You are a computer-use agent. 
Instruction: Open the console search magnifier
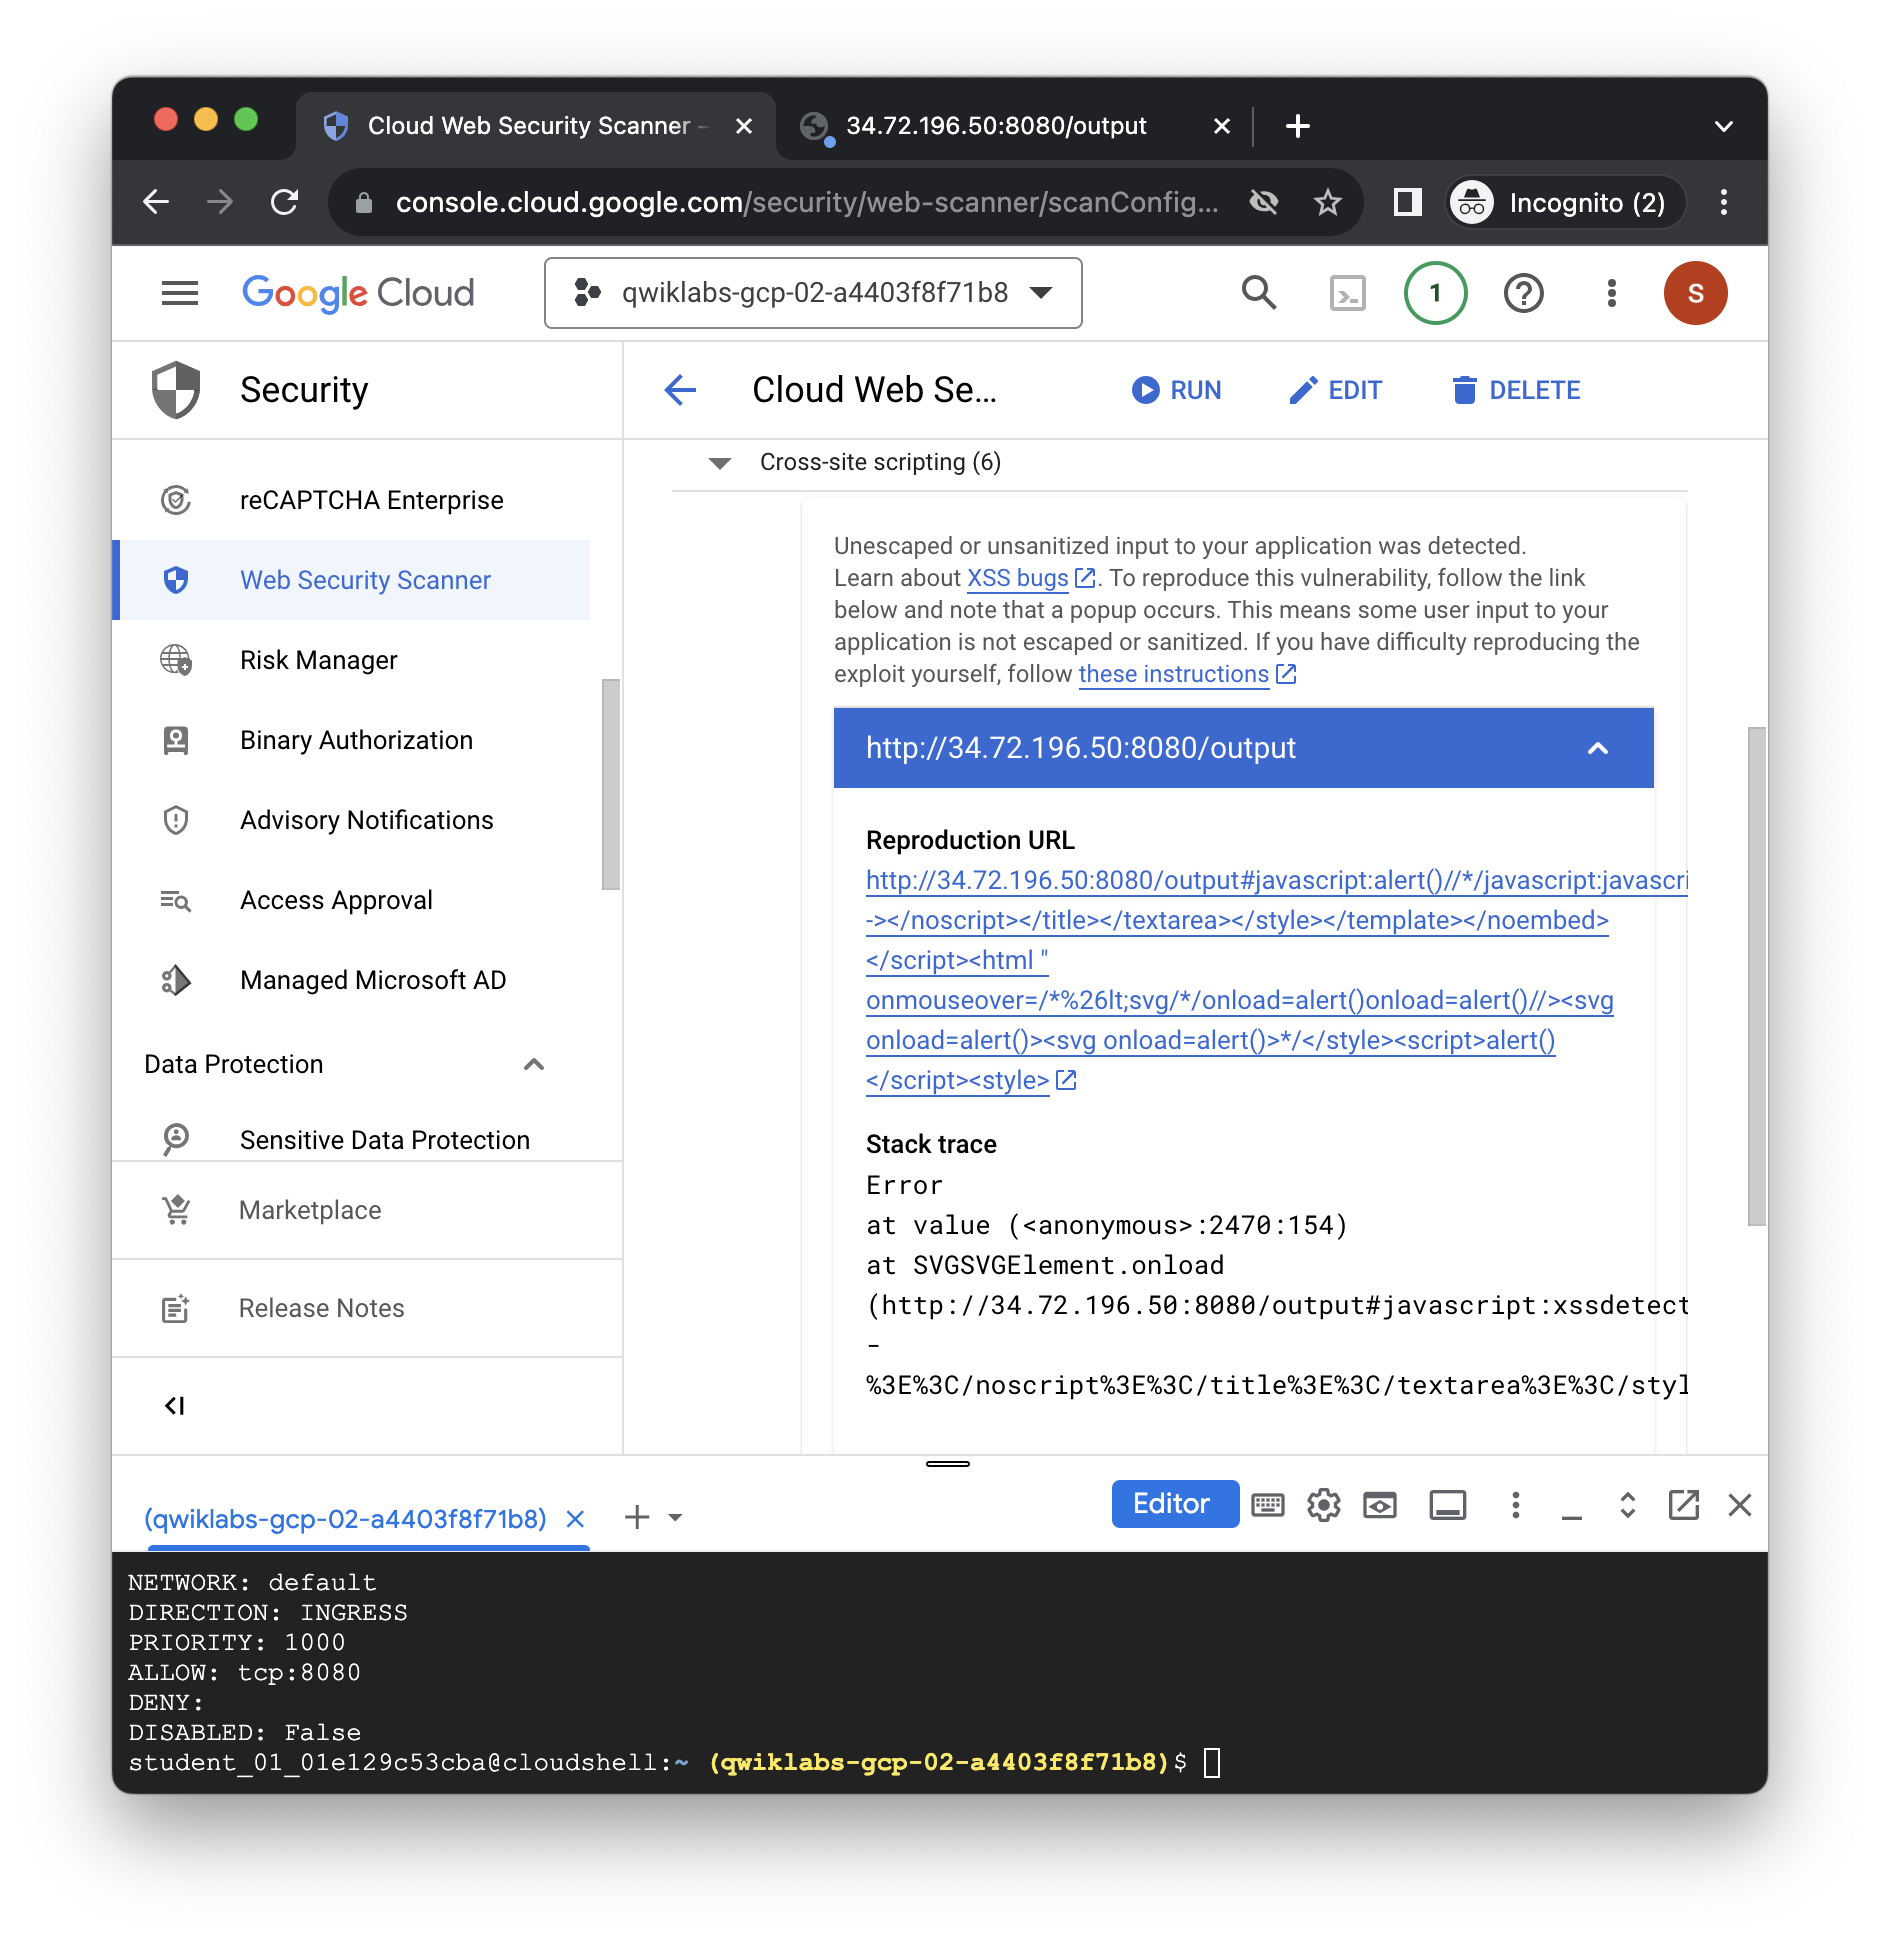tap(1258, 293)
